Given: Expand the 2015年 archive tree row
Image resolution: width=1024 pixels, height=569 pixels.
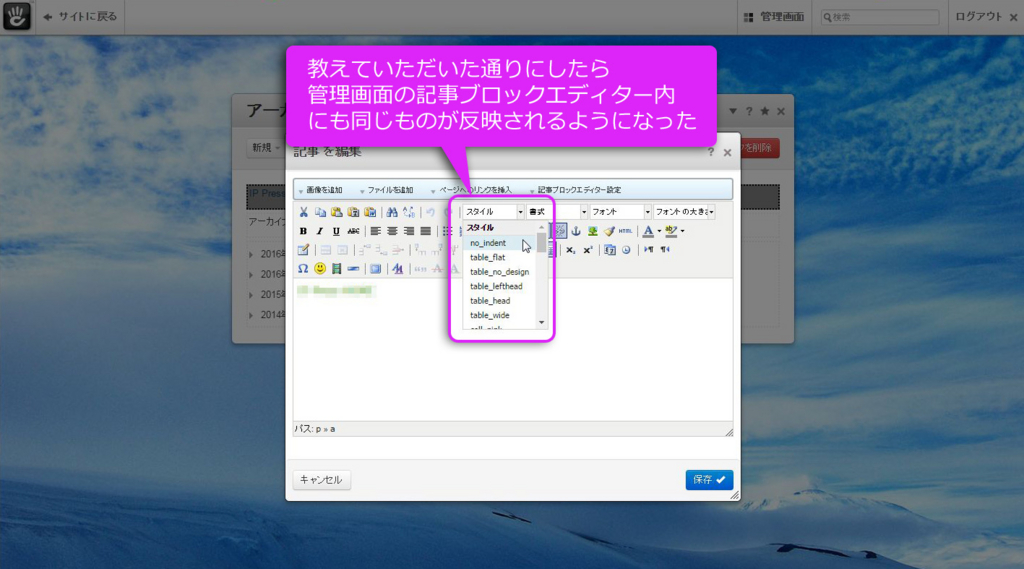Looking at the screenshot, I should tap(251, 295).
